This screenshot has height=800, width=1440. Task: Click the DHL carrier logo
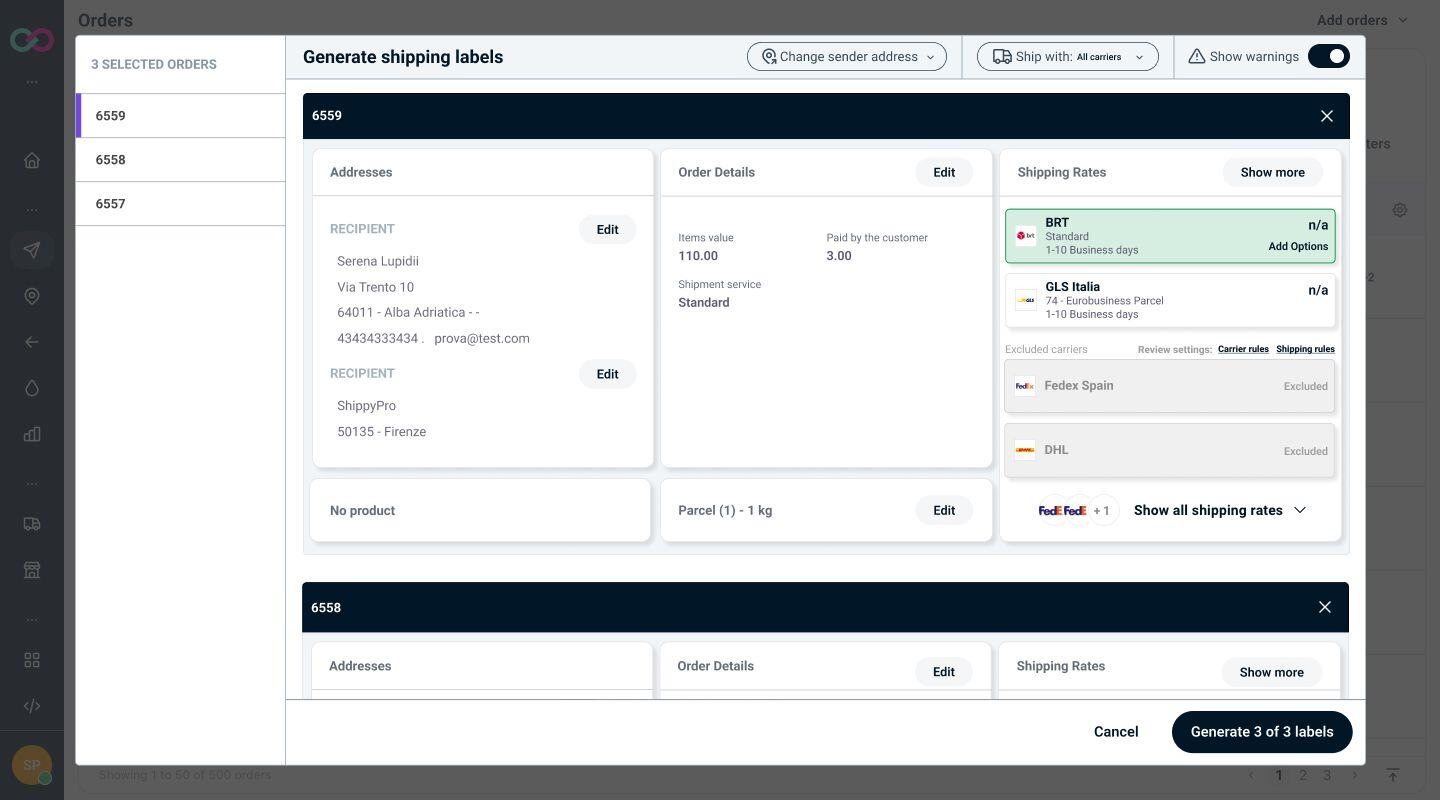click(x=1025, y=450)
